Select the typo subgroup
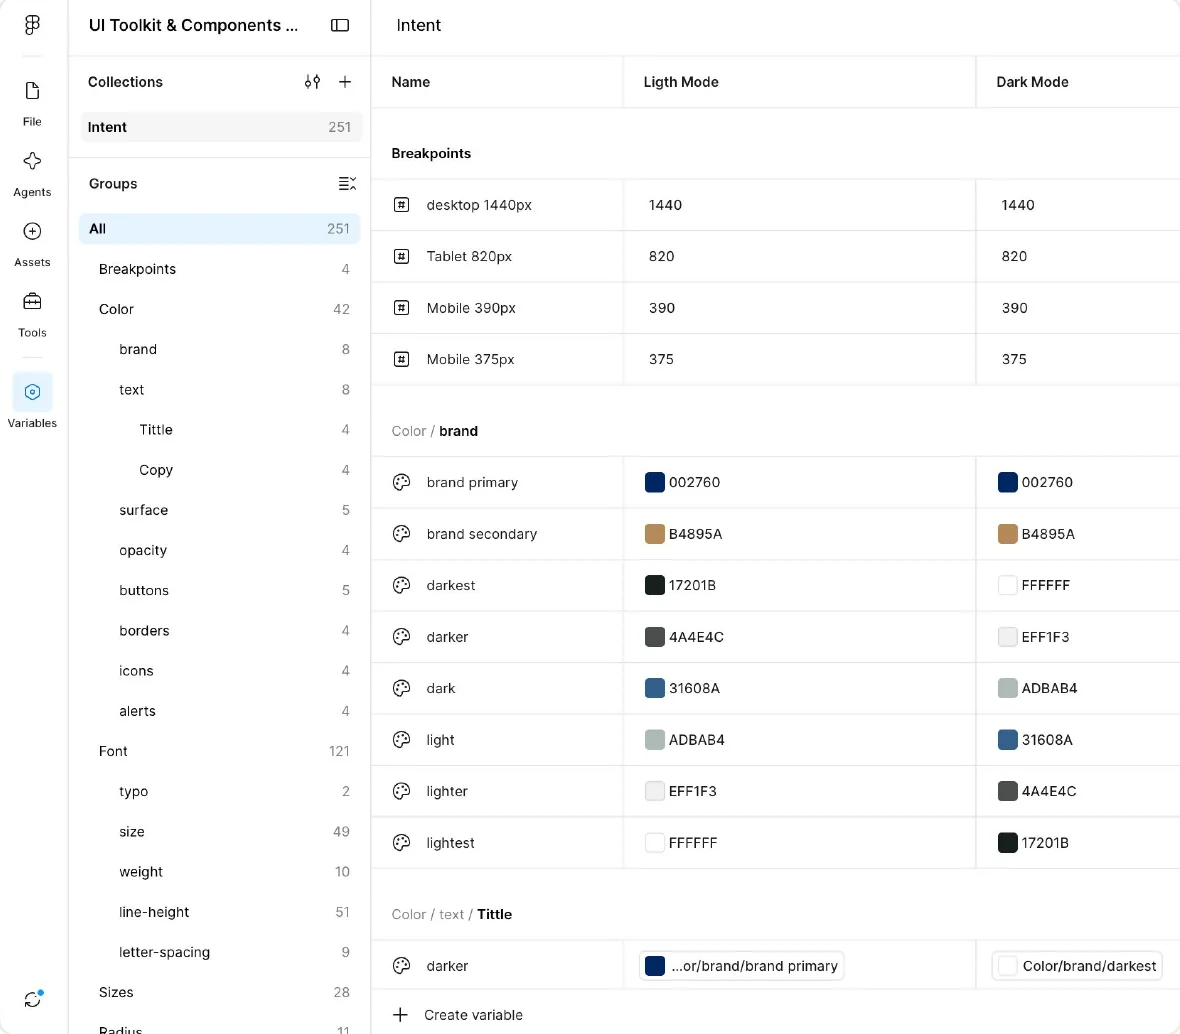Screen dimensions: 1180x1034 pyautogui.click(x=219, y=791)
